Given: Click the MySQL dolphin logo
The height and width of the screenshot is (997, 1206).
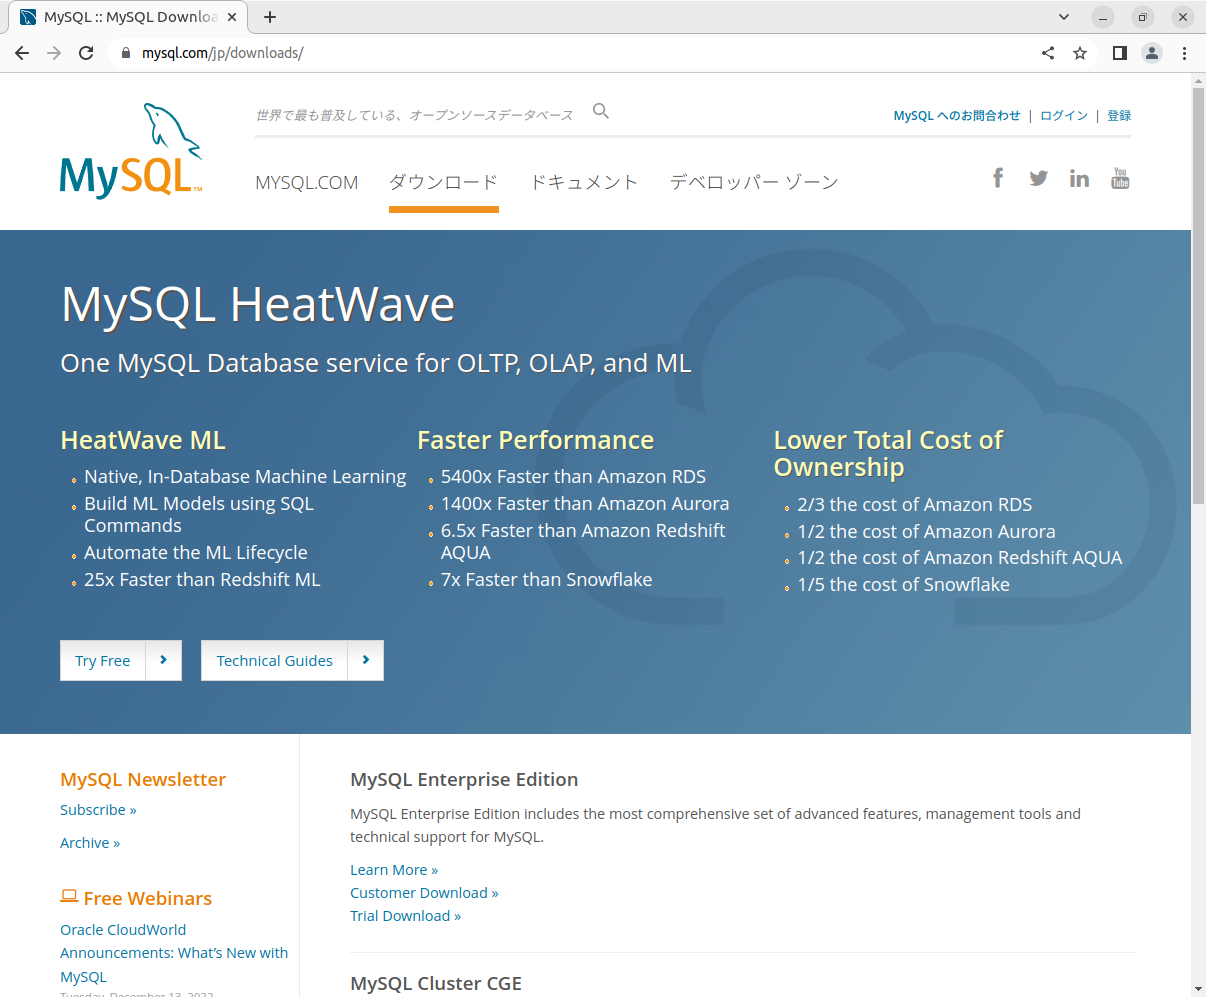Looking at the screenshot, I should coord(131,151).
